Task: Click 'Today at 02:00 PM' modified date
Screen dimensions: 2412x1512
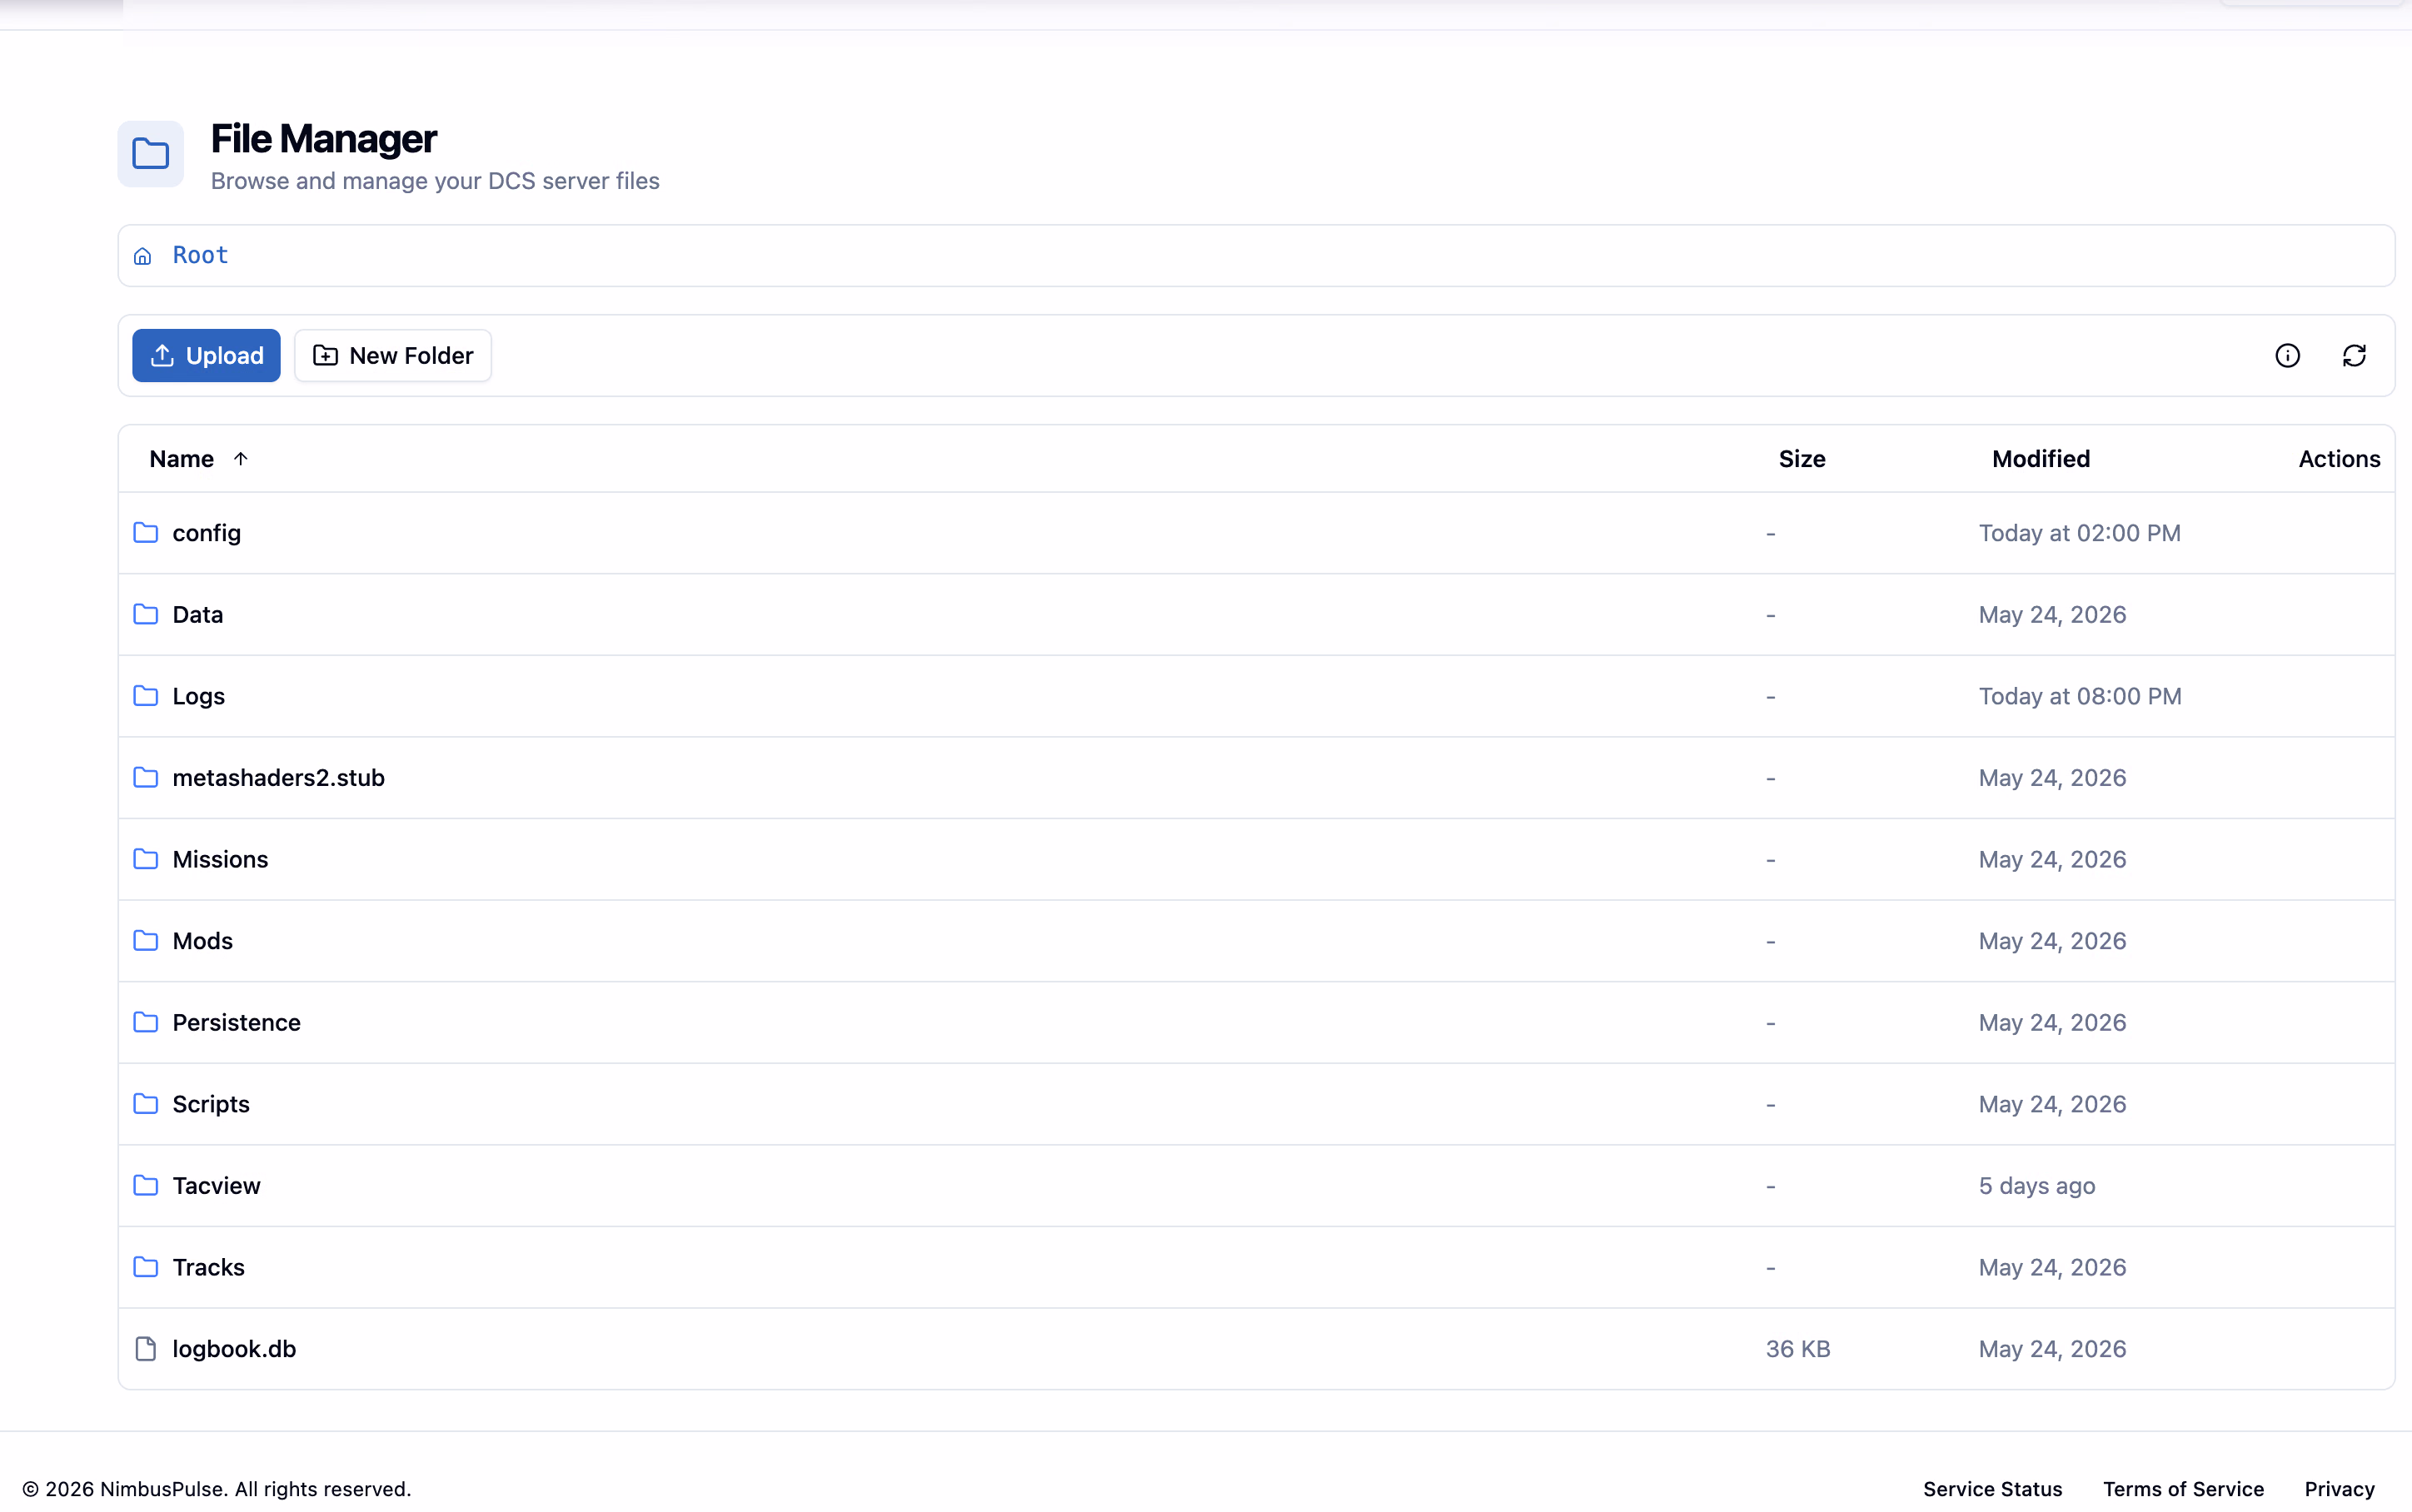Action: pos(2080,533)
